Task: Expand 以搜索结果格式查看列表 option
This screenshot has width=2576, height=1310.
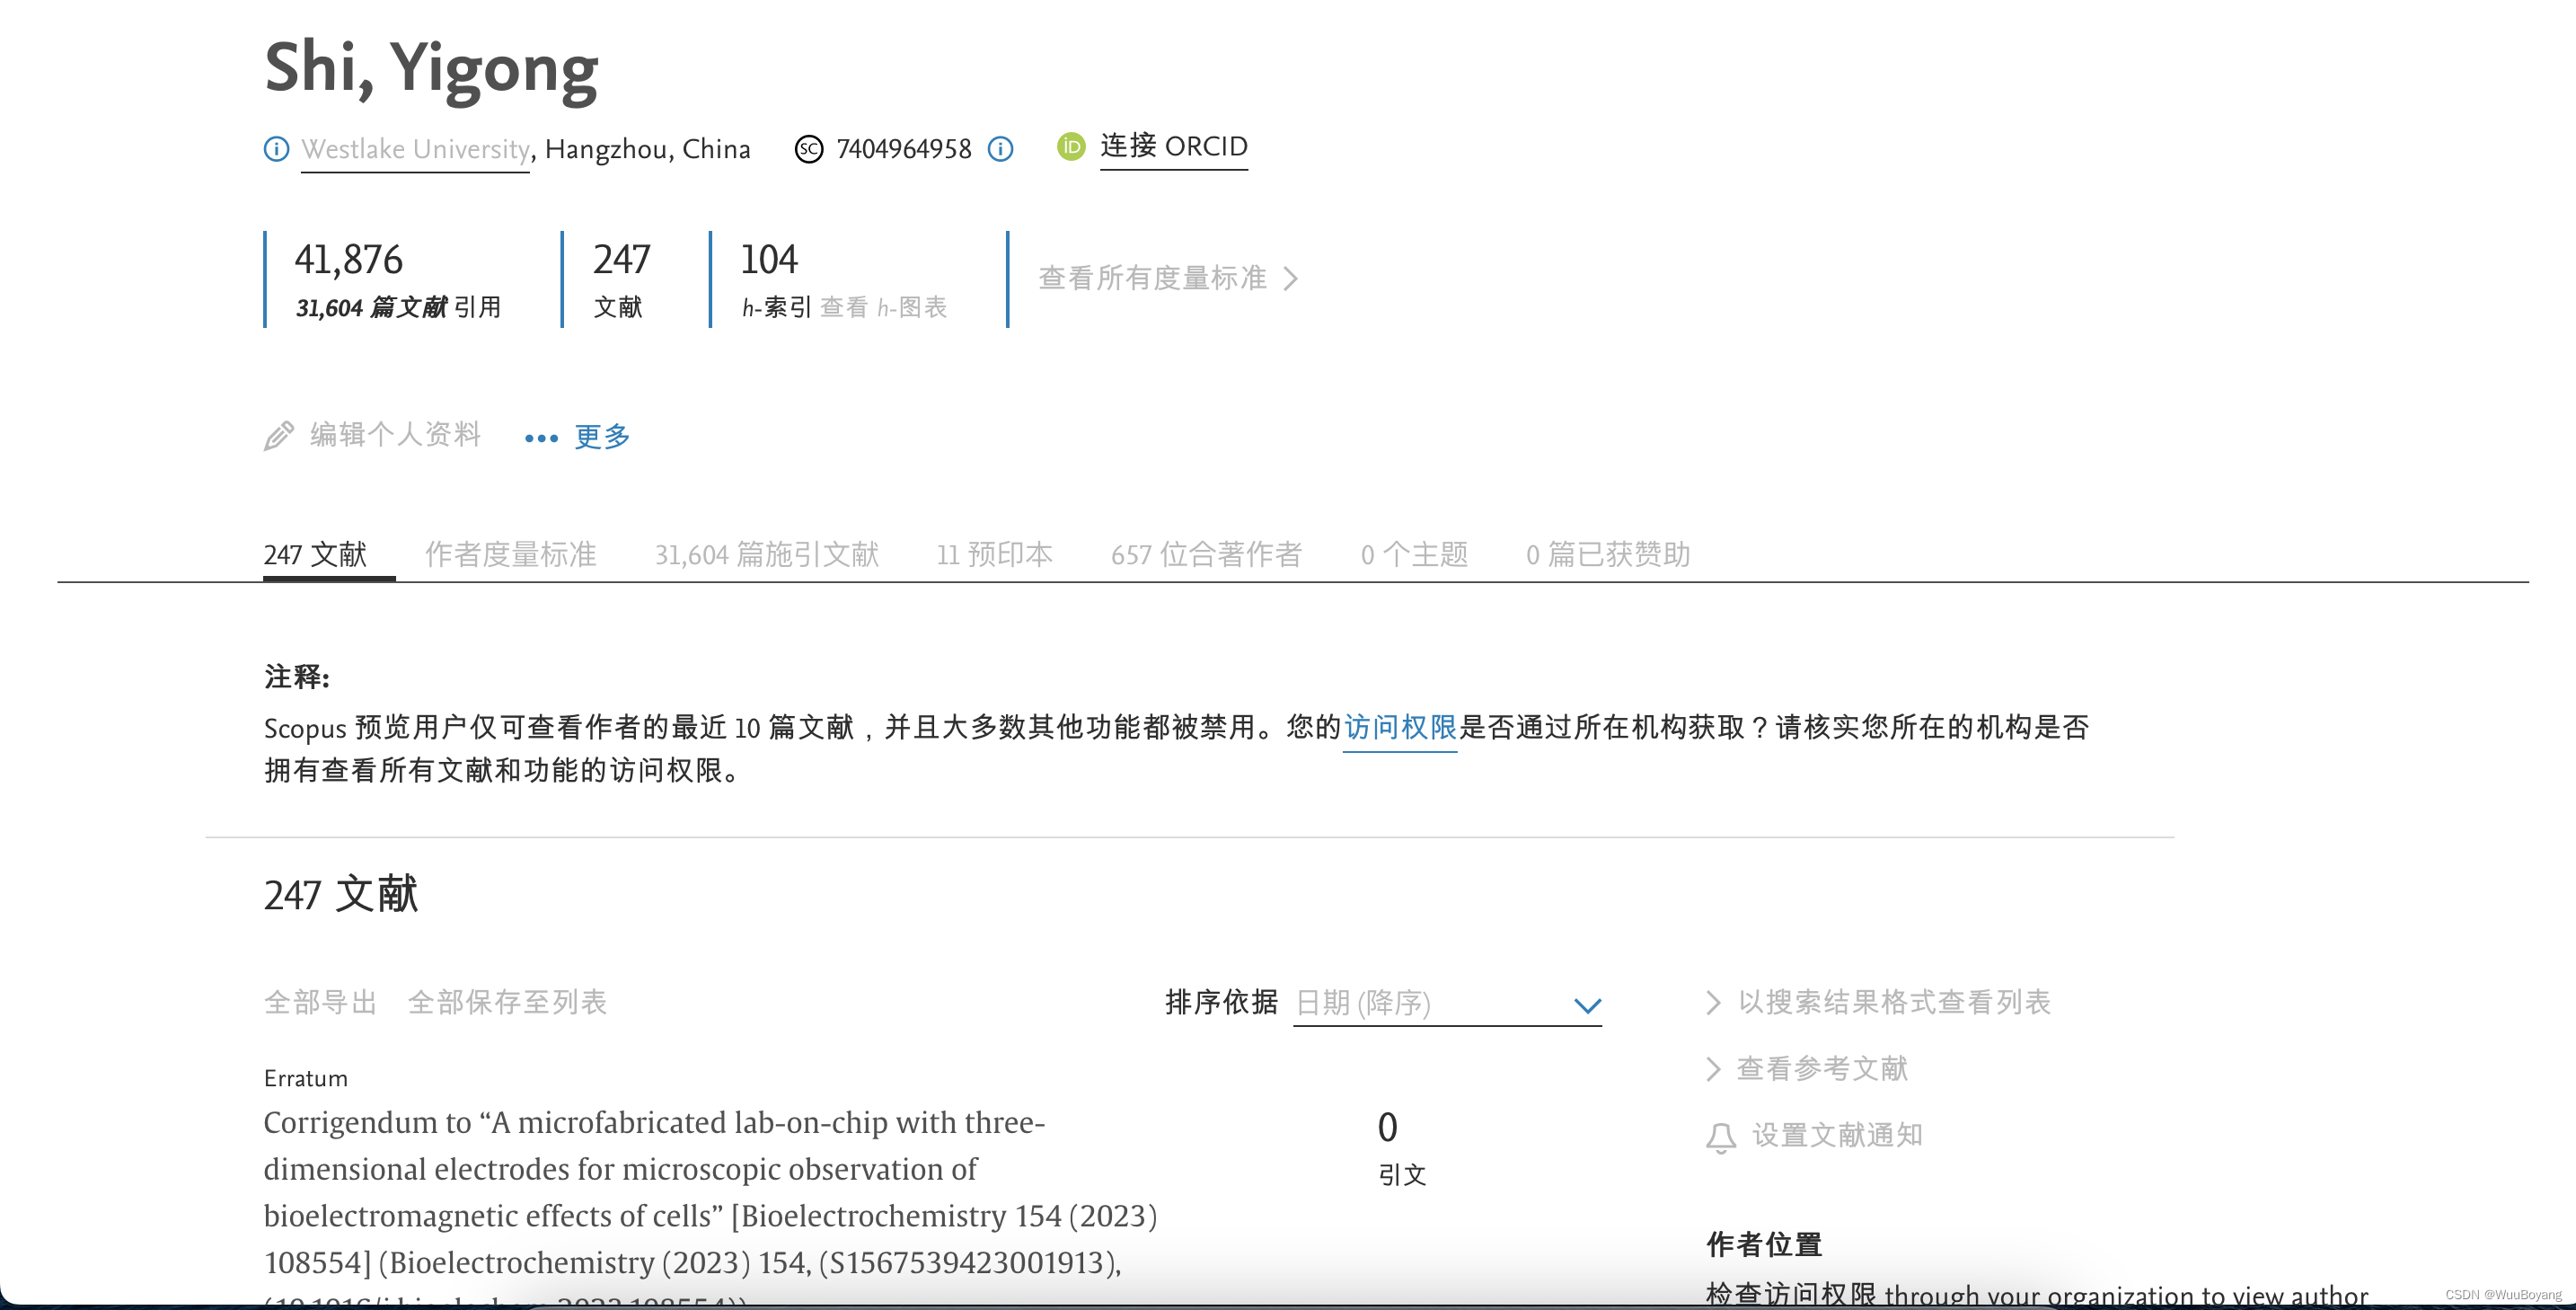Action: coord(1893,1002)
